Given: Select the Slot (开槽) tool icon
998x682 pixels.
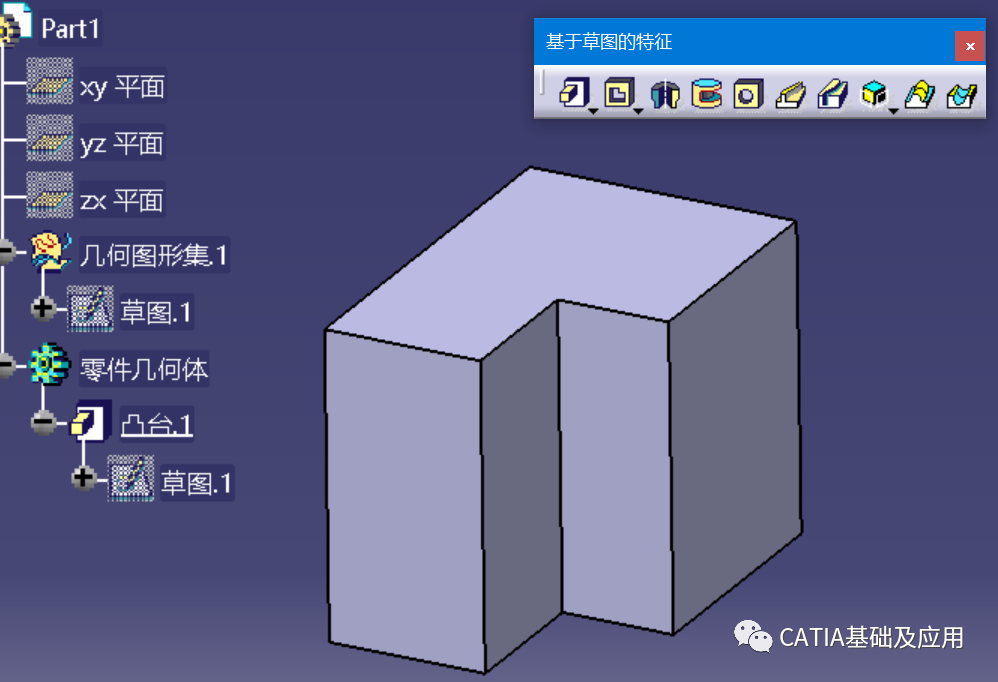Looking at the screenshot, I should (833, 94).
